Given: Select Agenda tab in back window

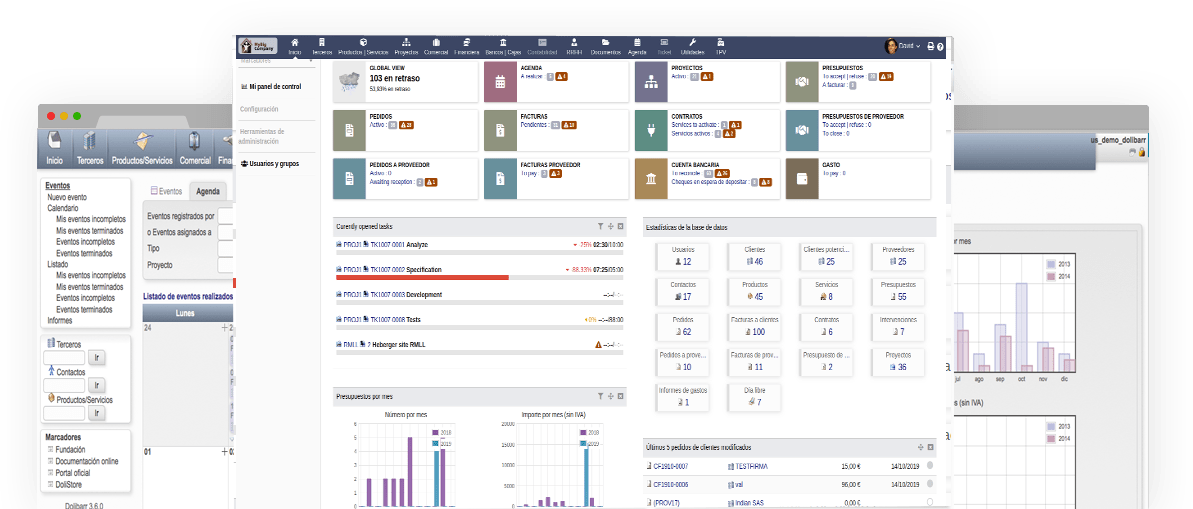Looking at the screenshot, I should [x=208, y=192].
